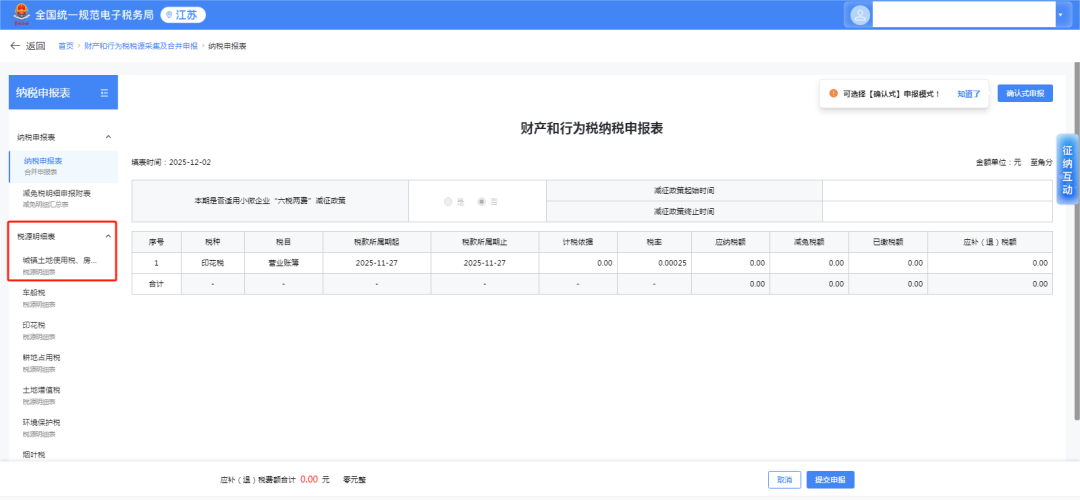Click the 税率 column header
The width and height of the screenshot is (1080, 500).
[654, 242]
